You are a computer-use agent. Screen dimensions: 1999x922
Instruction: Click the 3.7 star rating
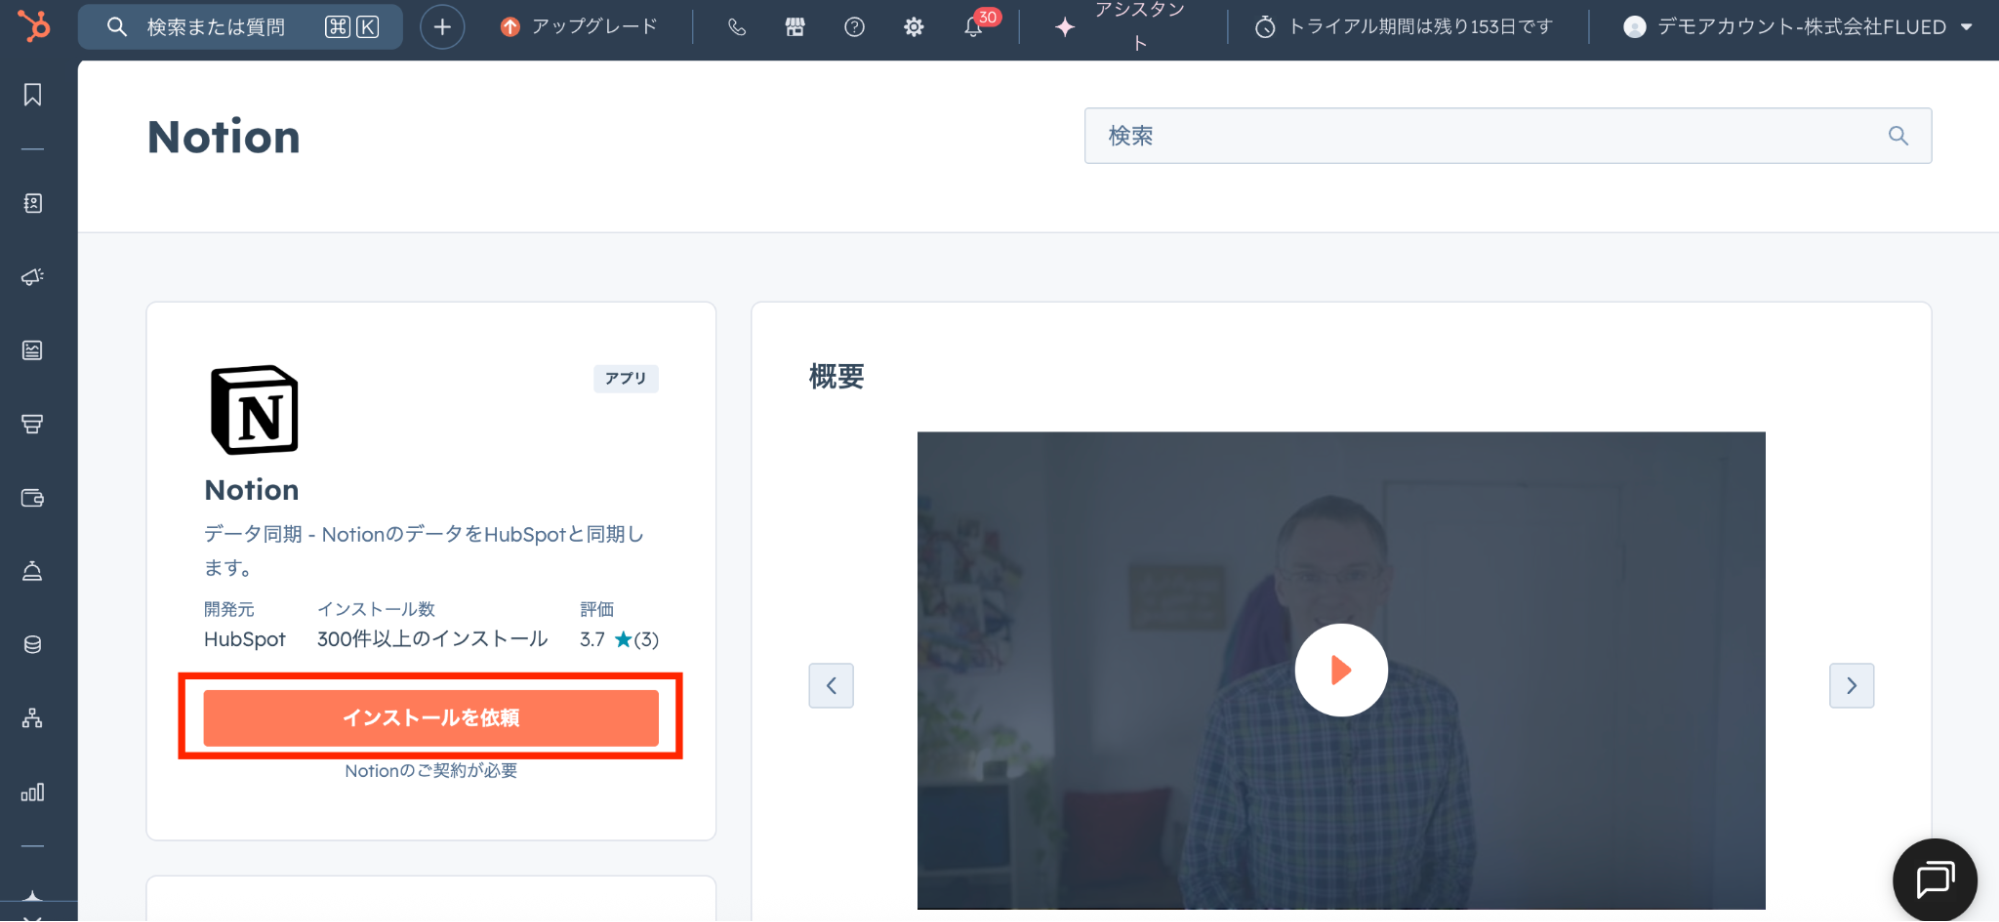click(619, 639)
